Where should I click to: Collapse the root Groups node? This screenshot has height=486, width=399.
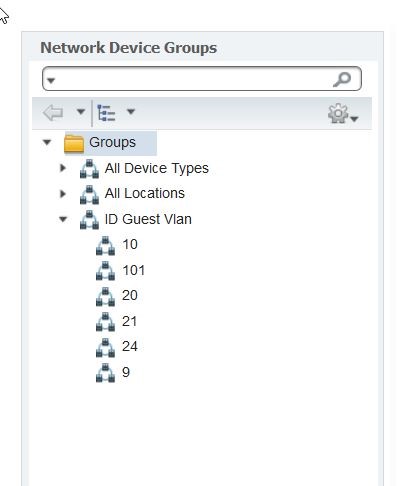(47, 142)
